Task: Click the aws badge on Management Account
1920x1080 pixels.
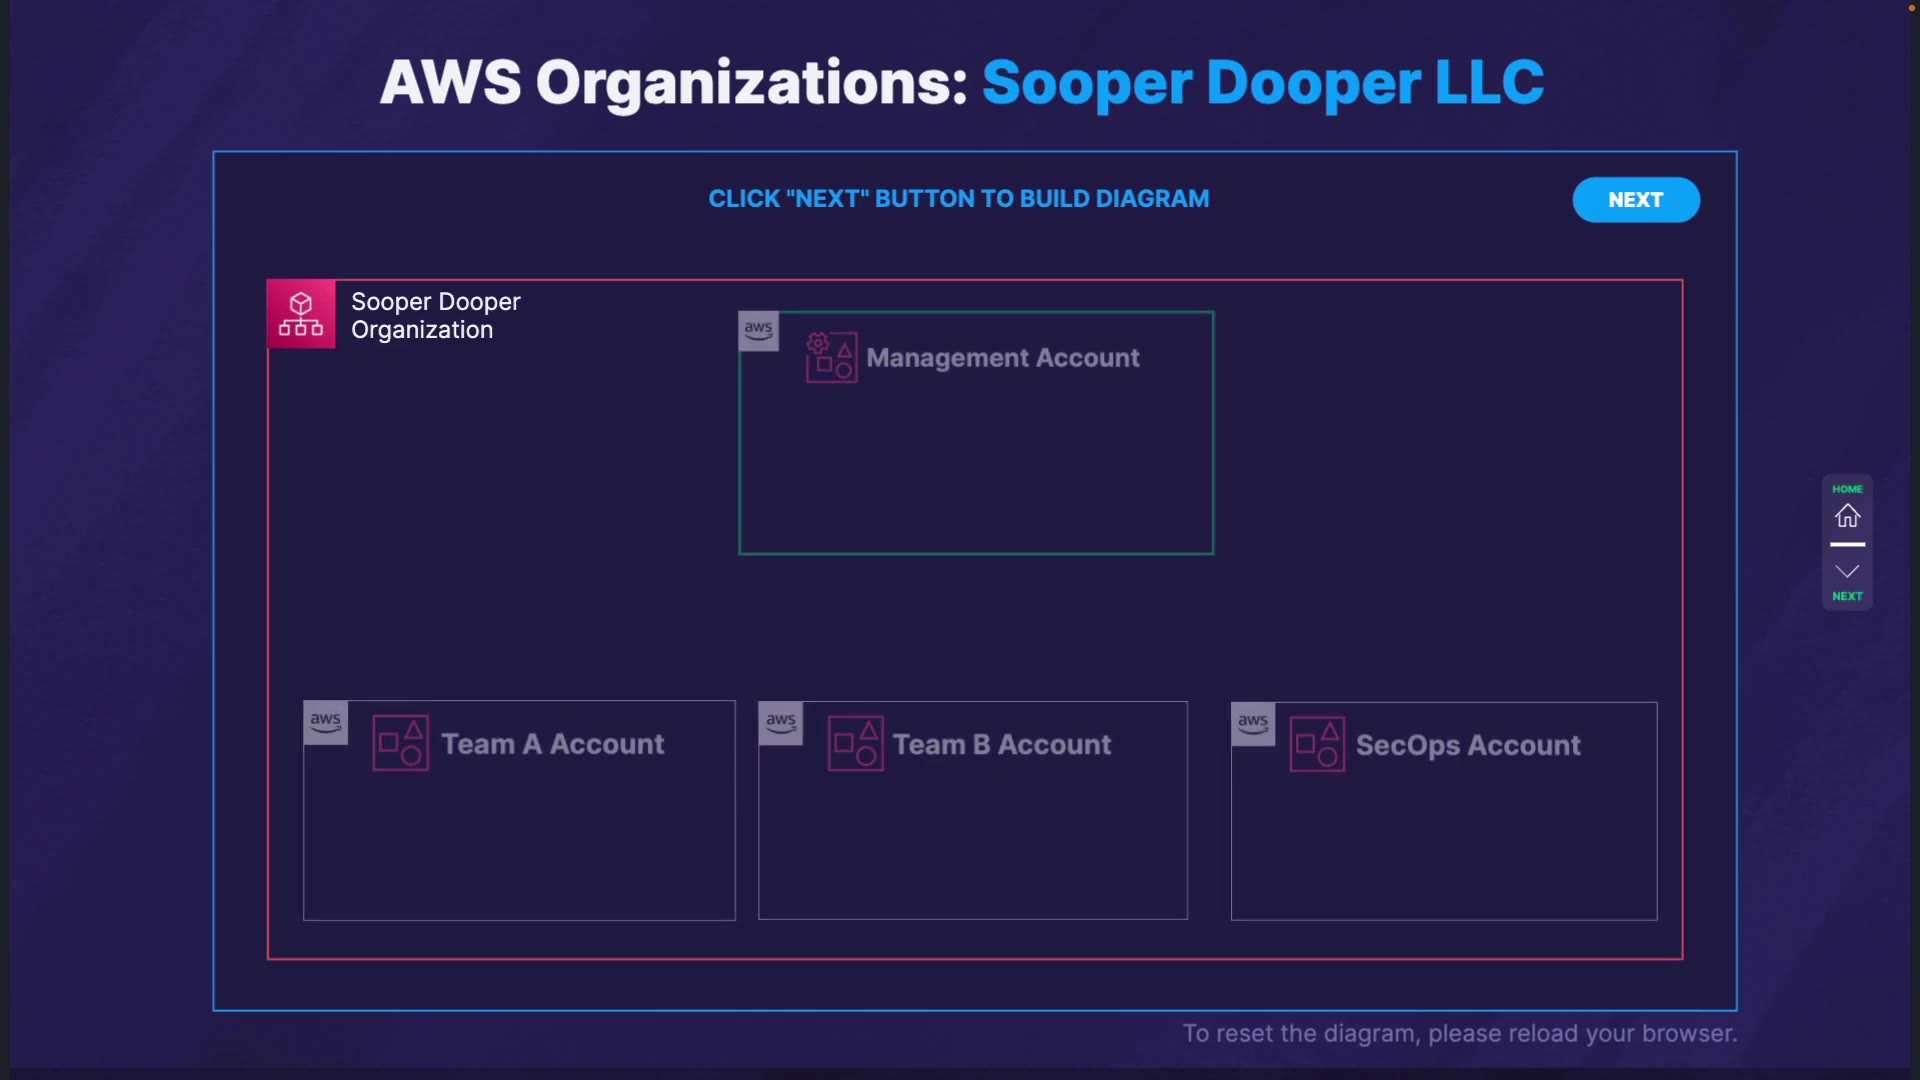Action: [x=758, y=331]
